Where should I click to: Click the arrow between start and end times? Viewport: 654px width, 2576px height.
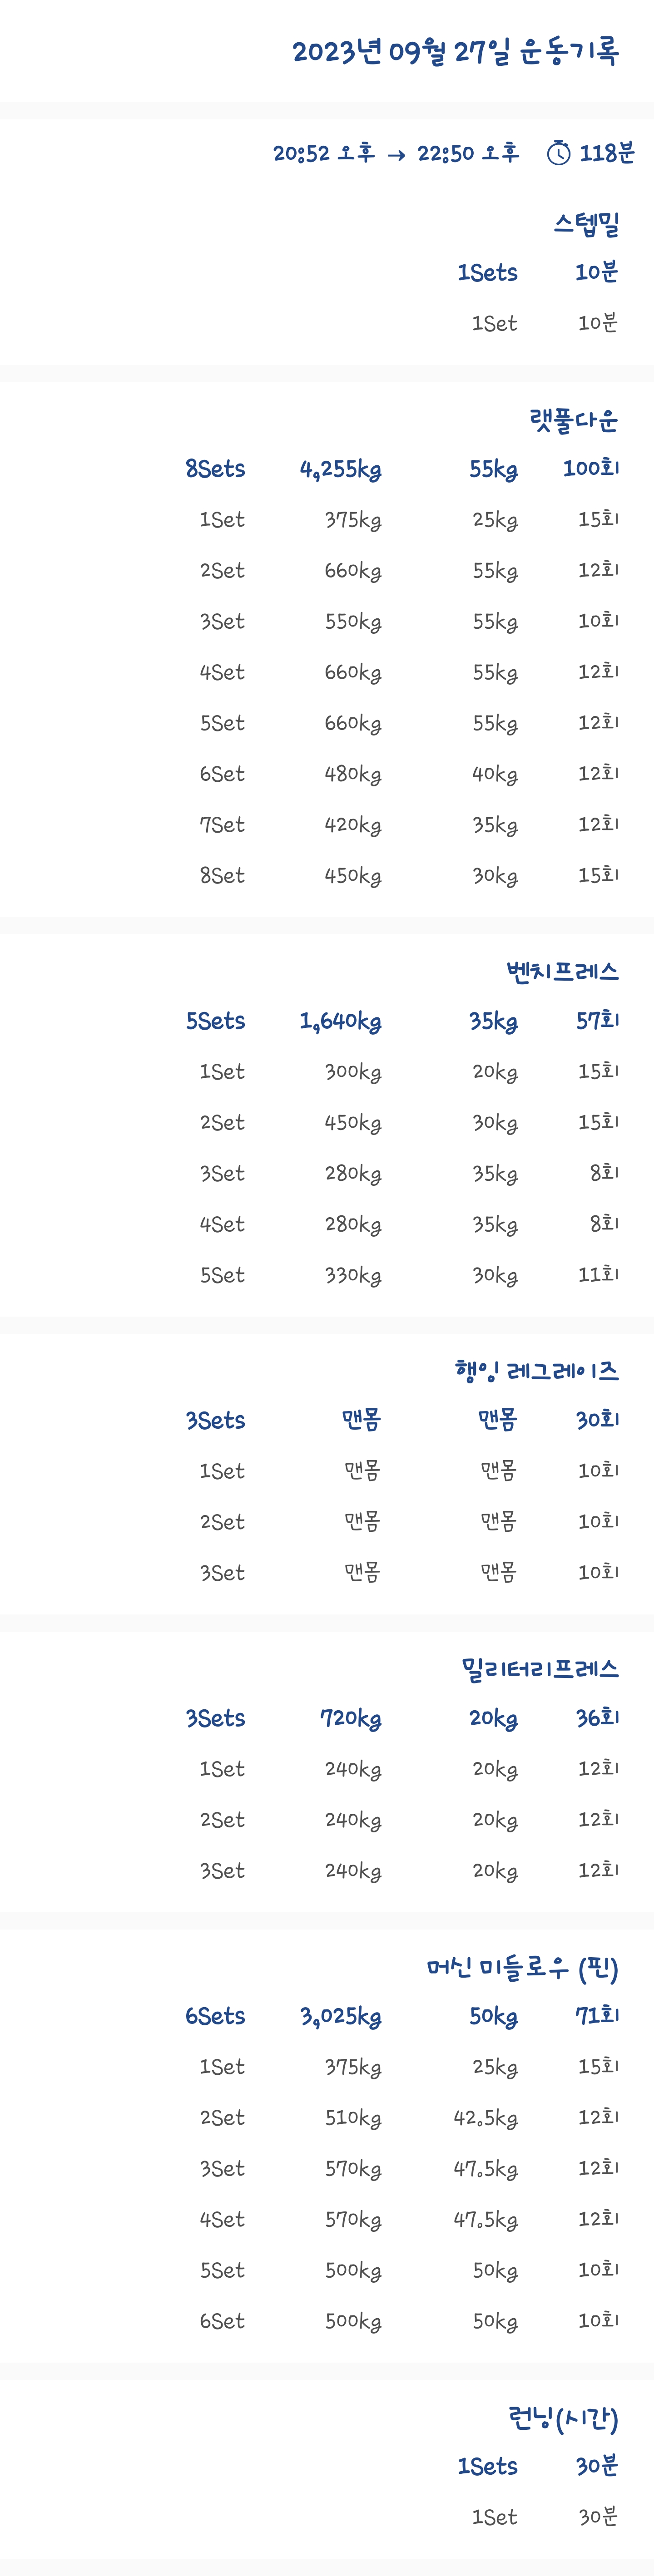tap(396, 155)
